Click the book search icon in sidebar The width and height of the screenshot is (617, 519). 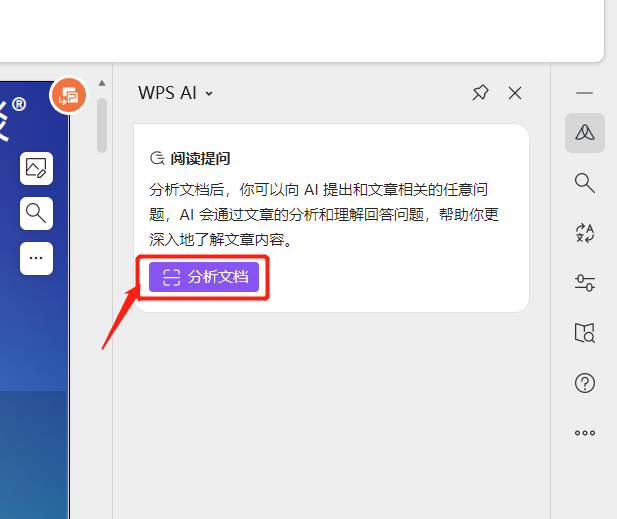click(x=585, y=333)
